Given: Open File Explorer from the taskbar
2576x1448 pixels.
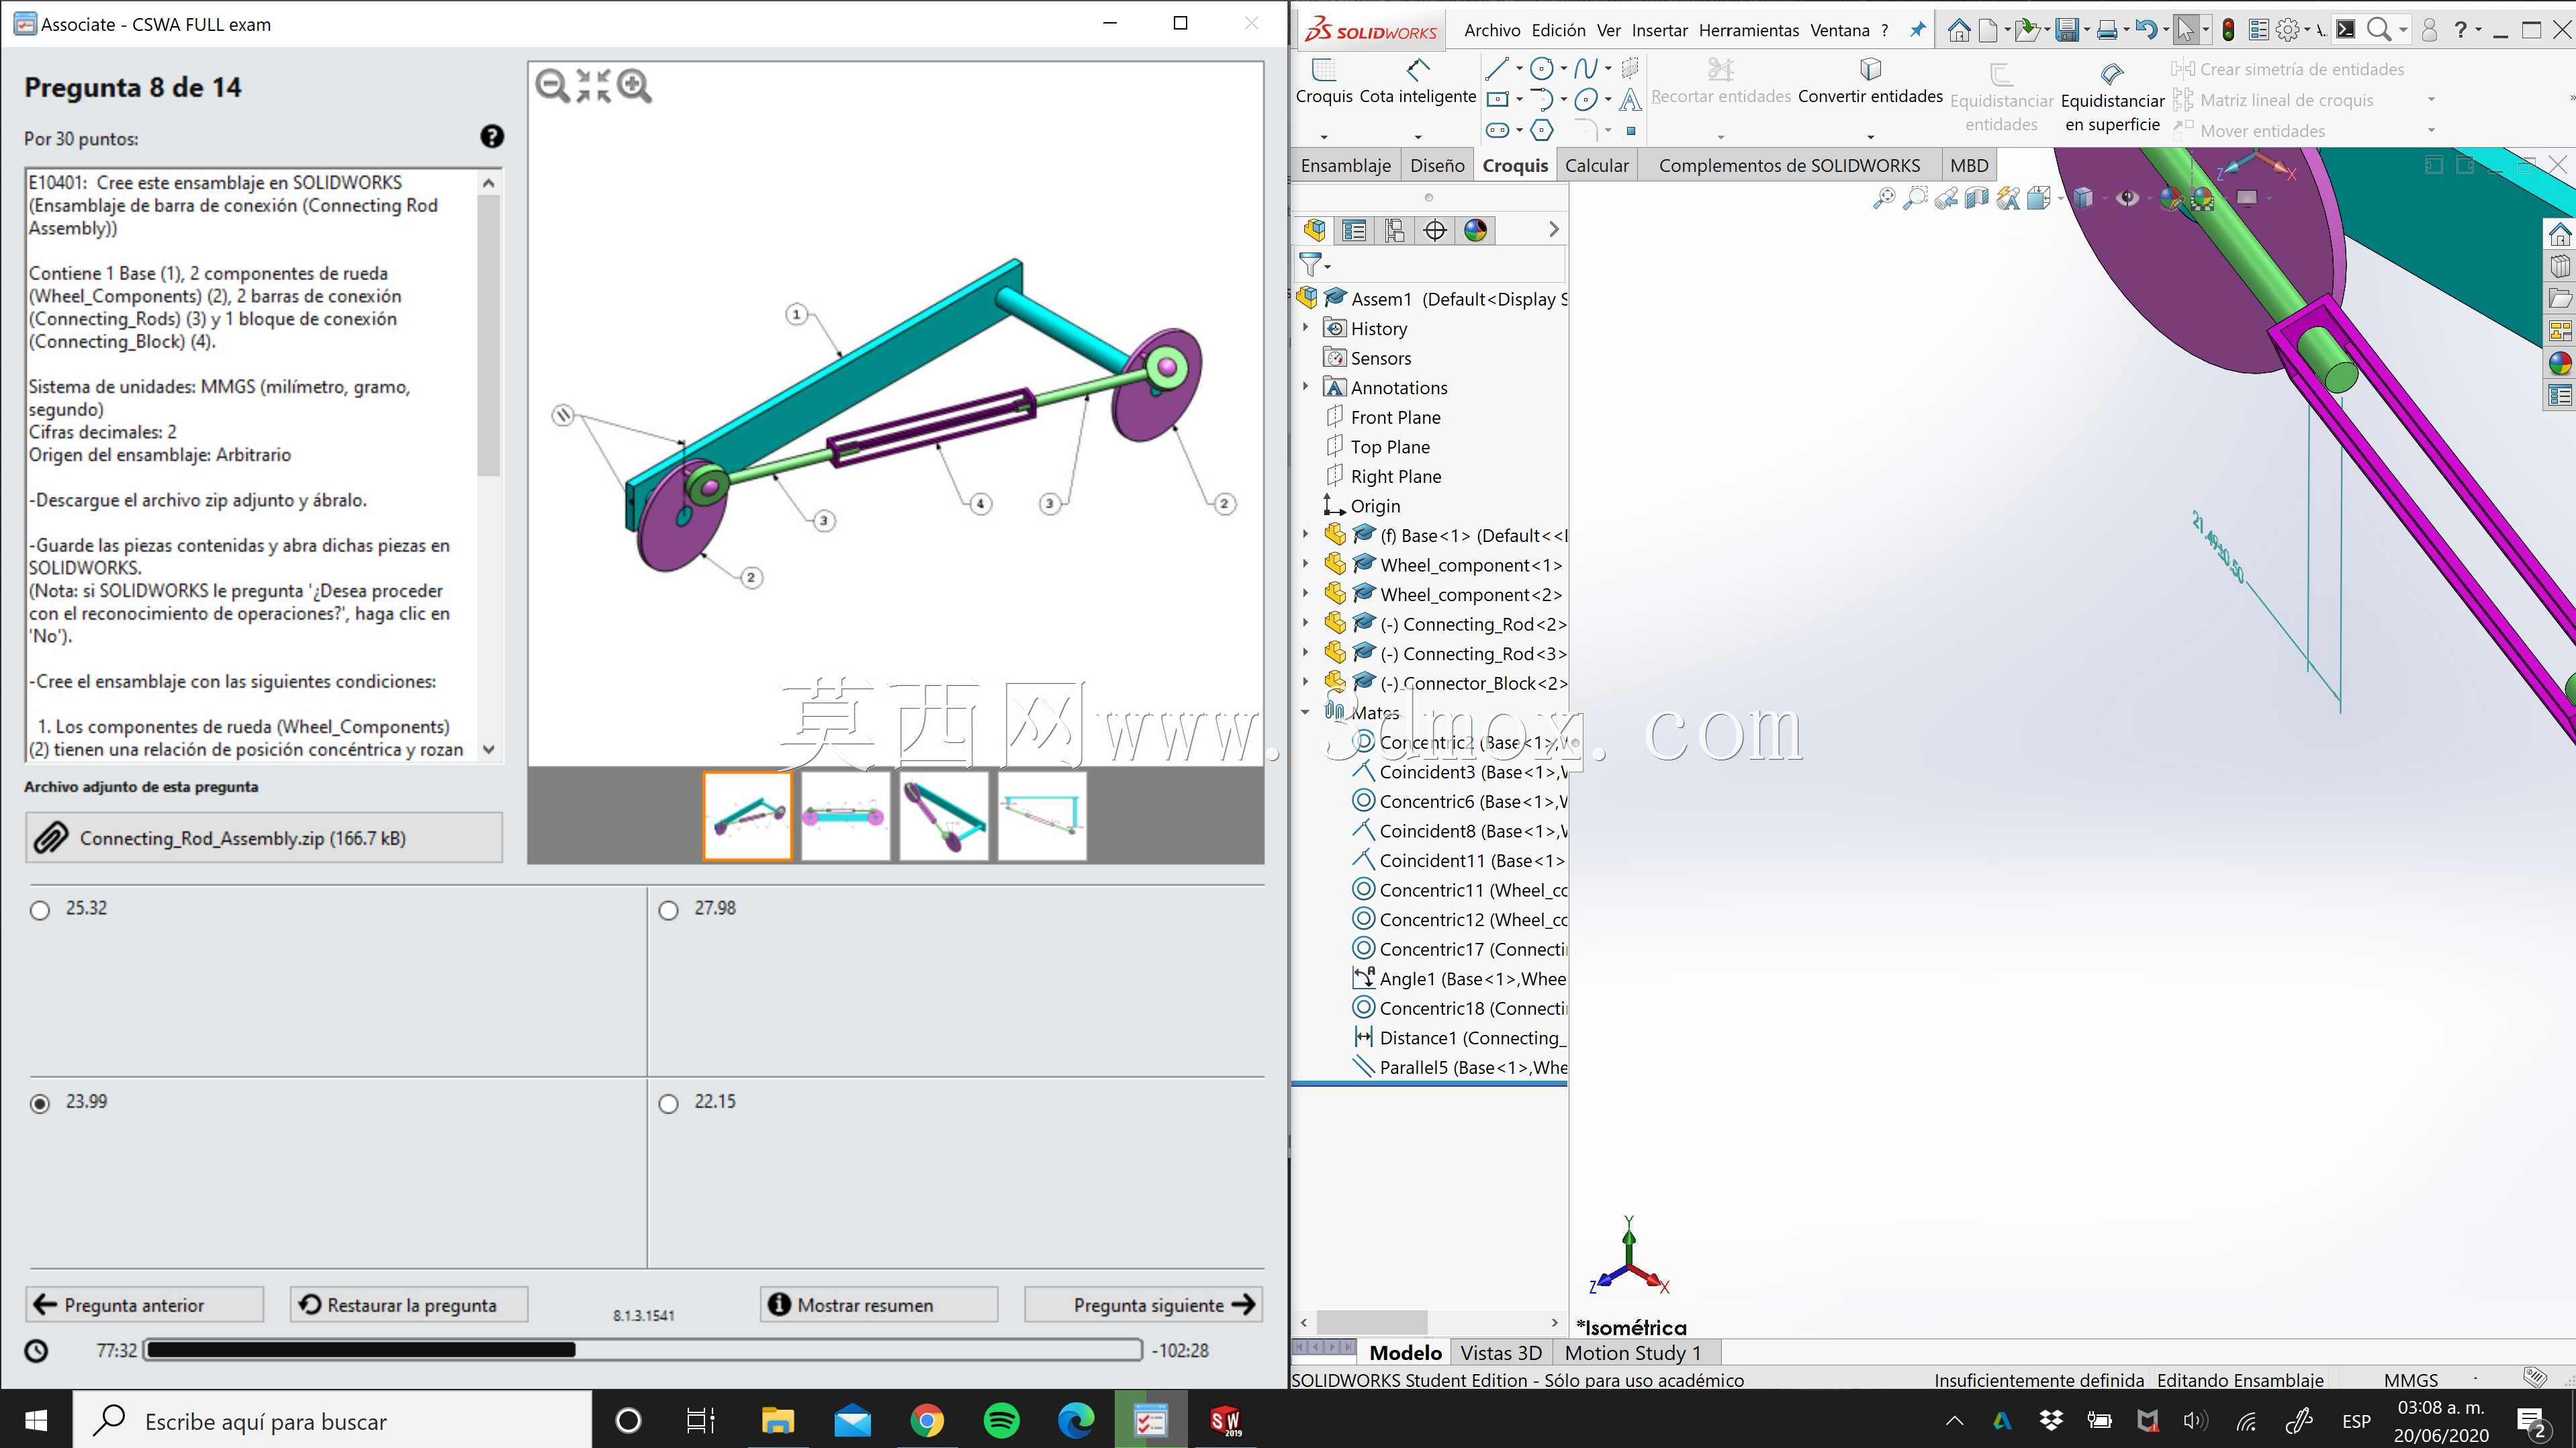Looking at the screenshot, I should [778, 1420].
